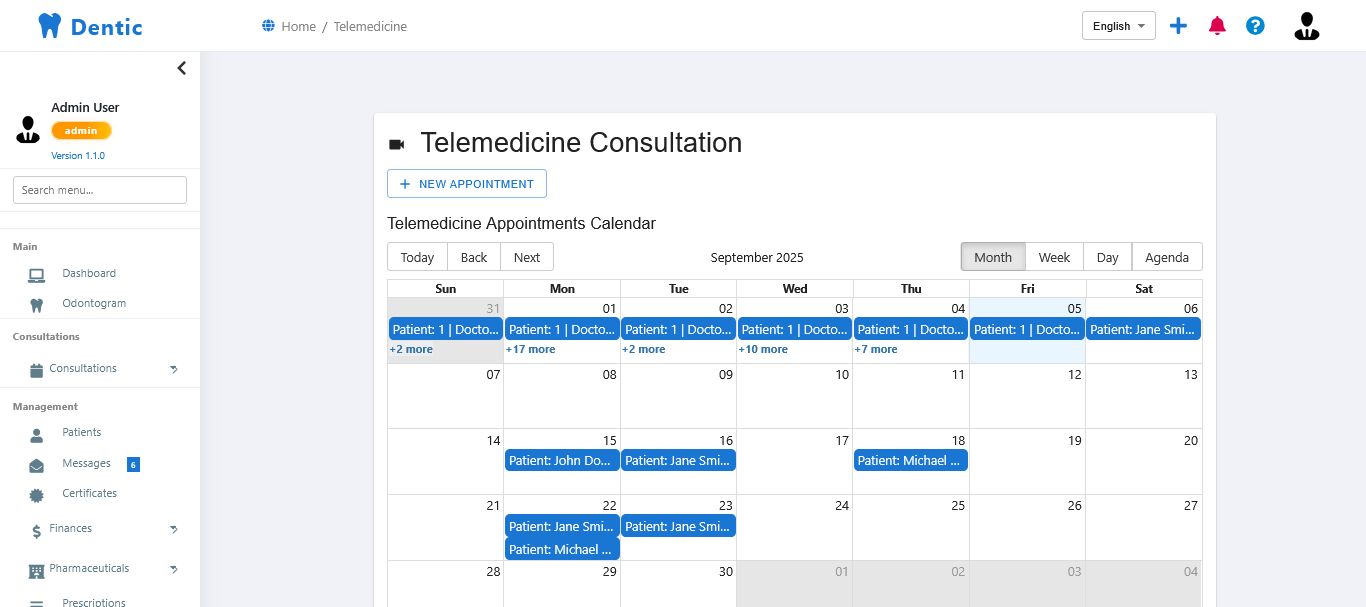Click the Search menu input field
Viewport: 1366px width, 607px height.
(x=100, y=190)
